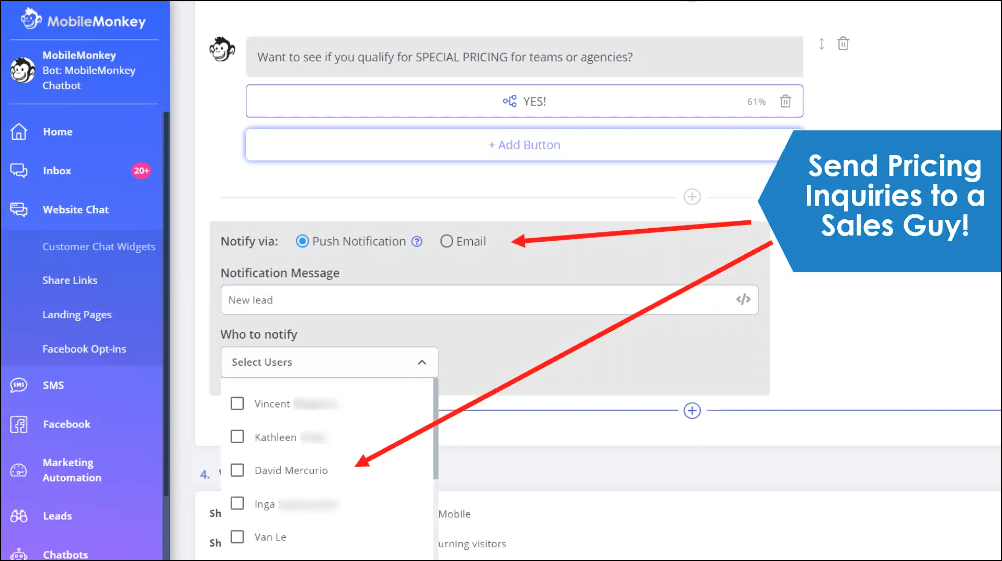This screenshot has height=561, width=1002.
Task: Click the 'Notify via:' label
Action: tap(249, 242)
